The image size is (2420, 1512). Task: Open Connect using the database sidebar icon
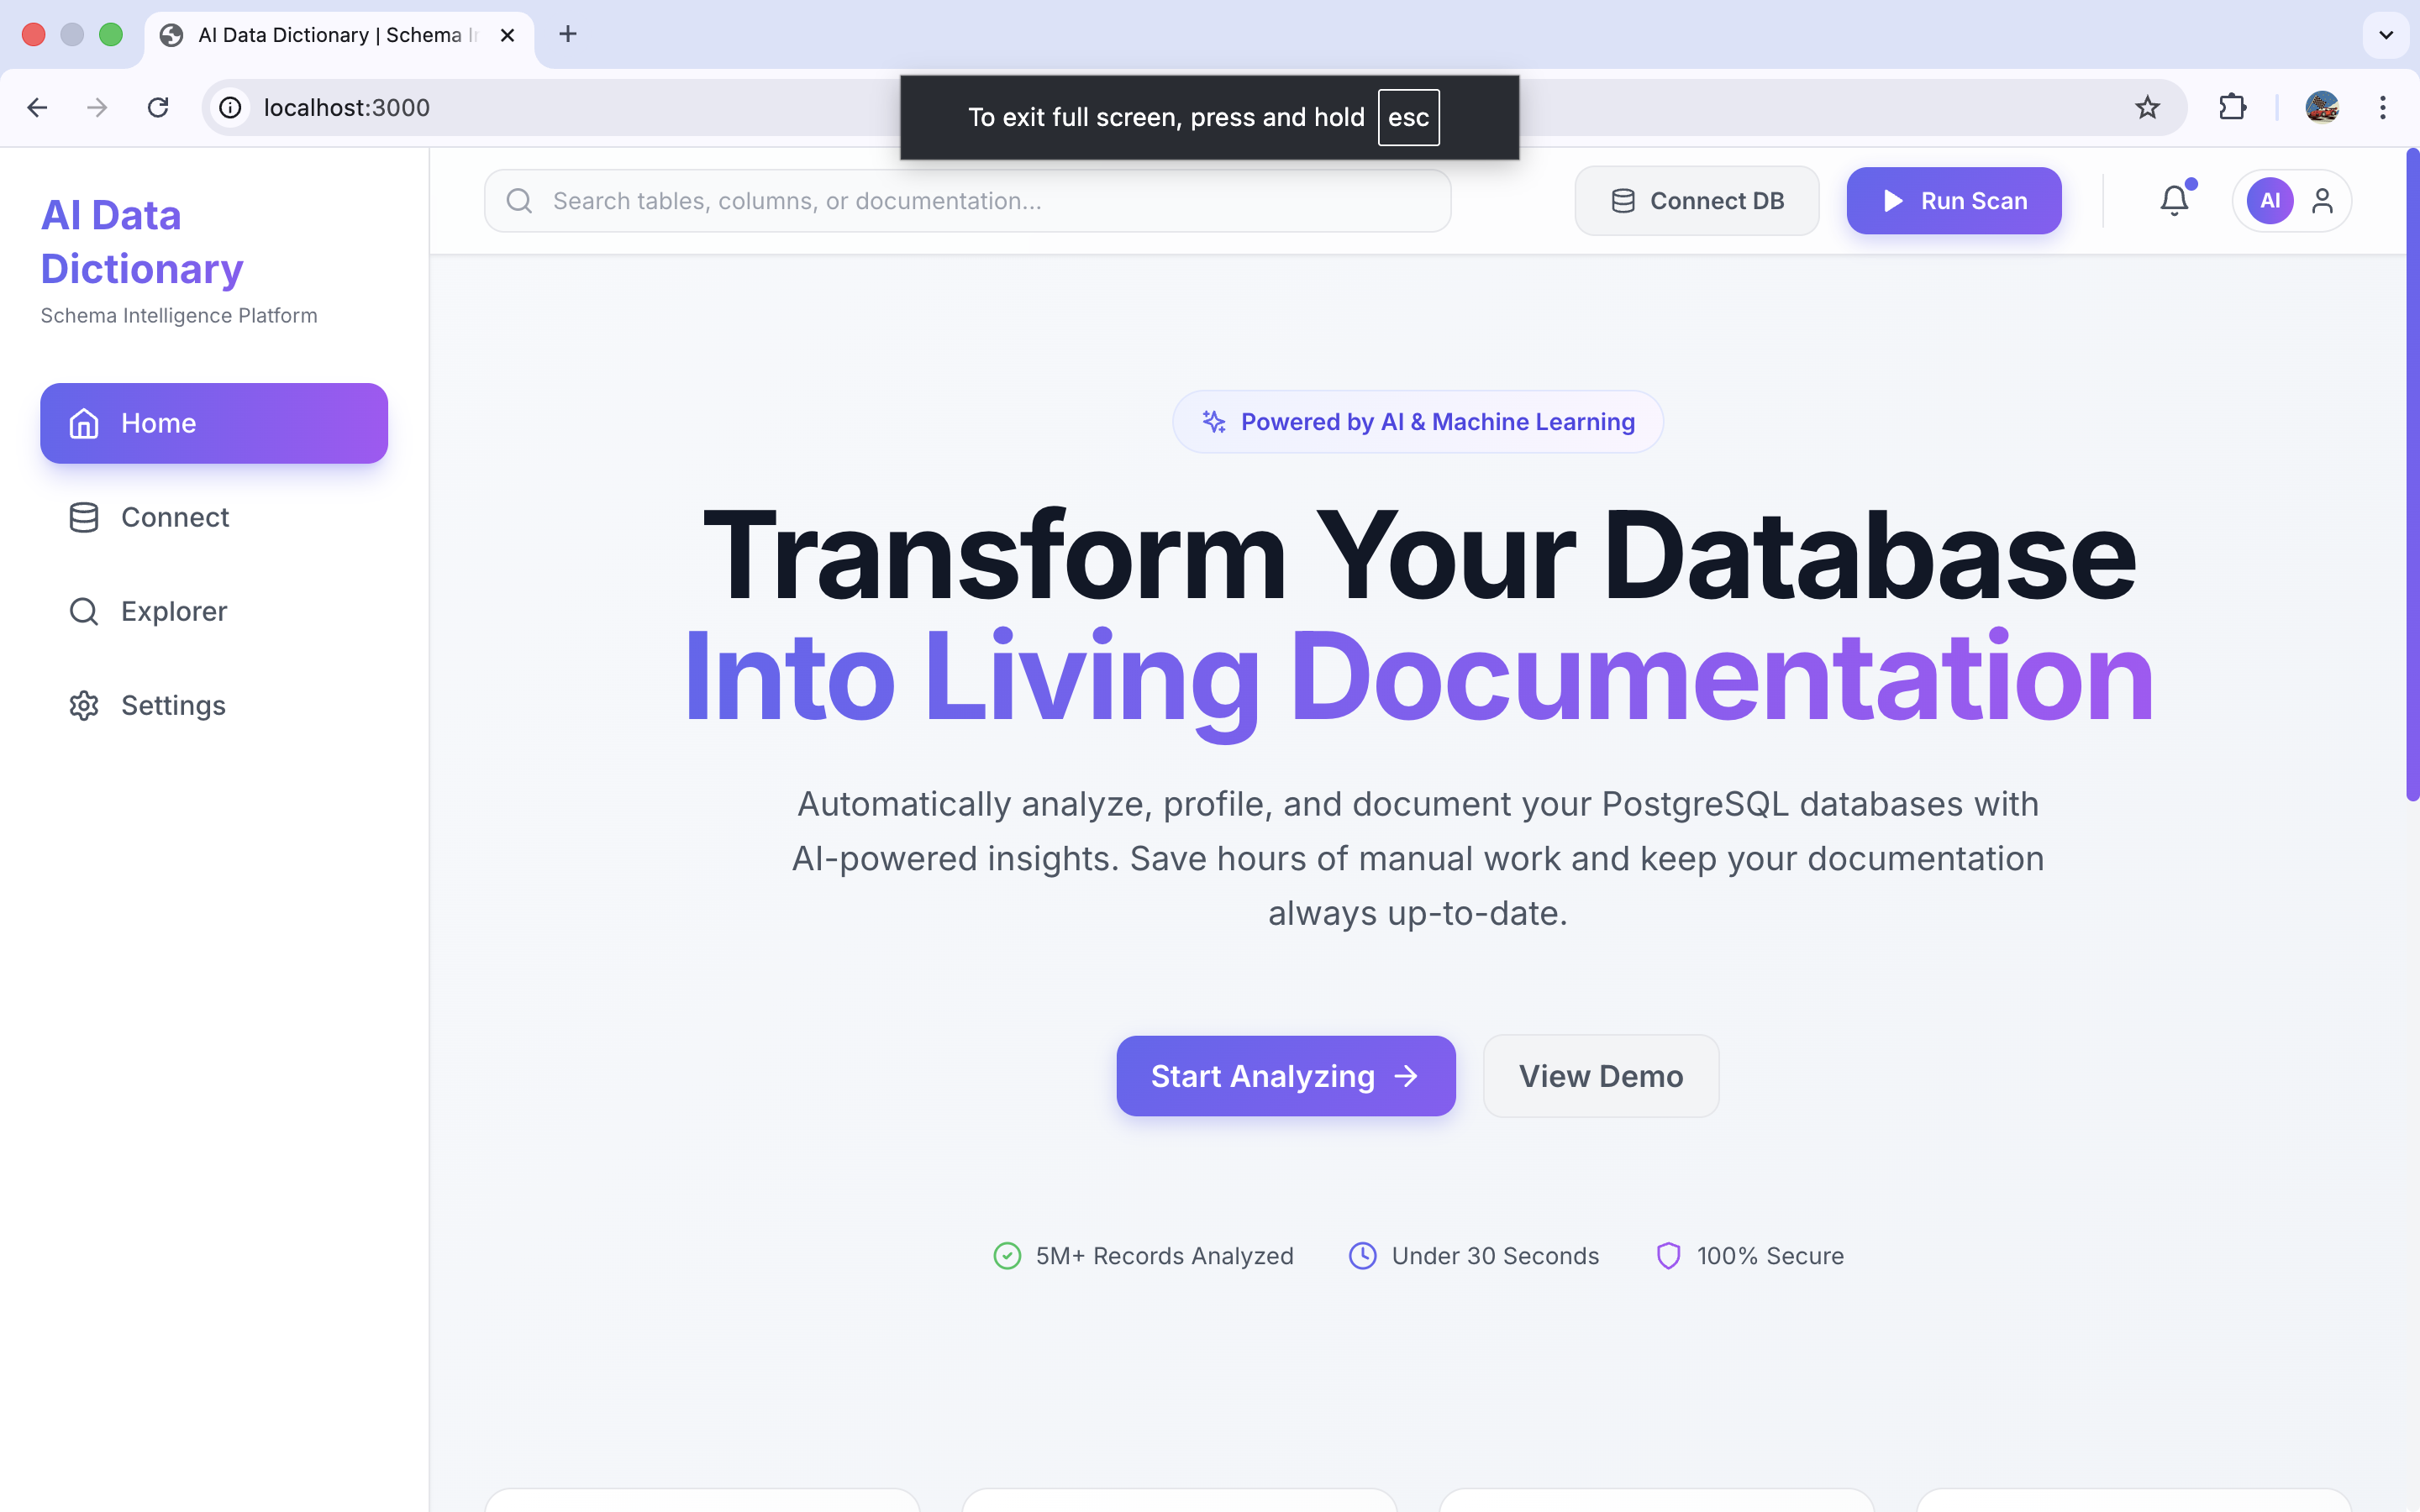coord(83,517)
